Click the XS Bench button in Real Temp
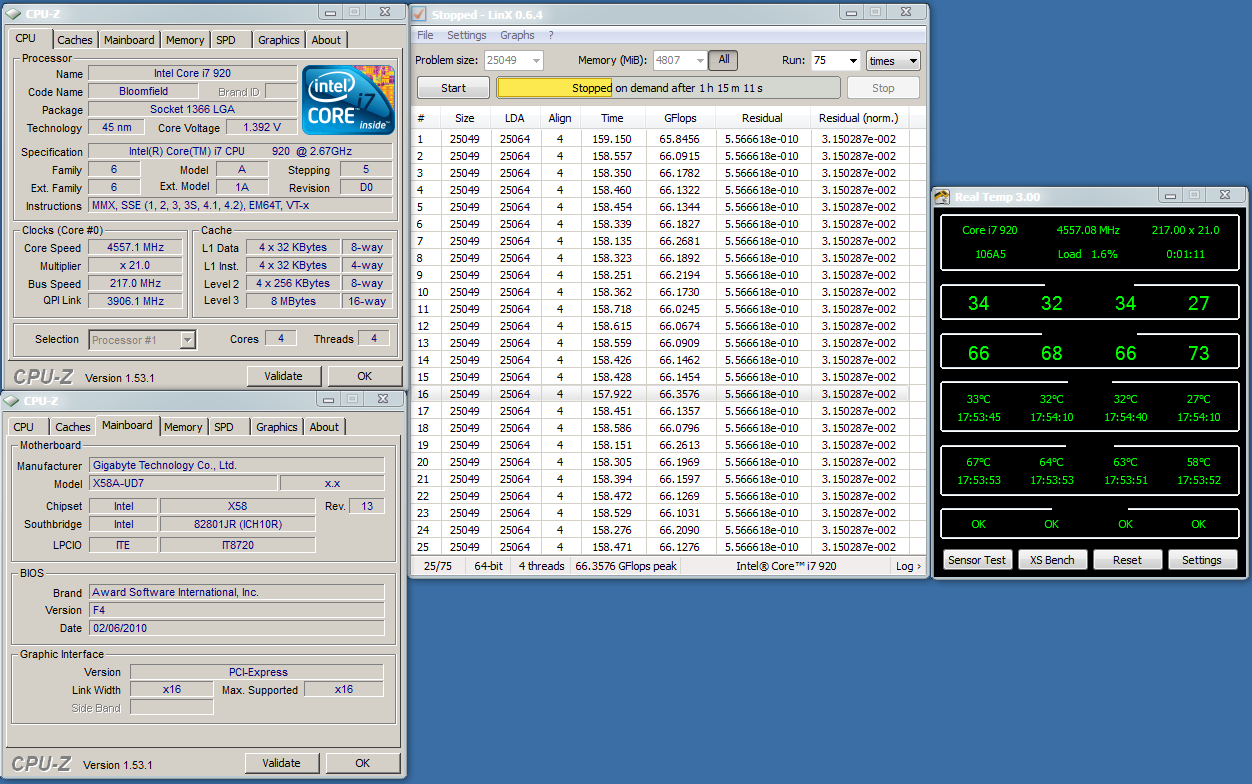The width and height of the screenshot is (1252, 784). (x=1052, y=560)
